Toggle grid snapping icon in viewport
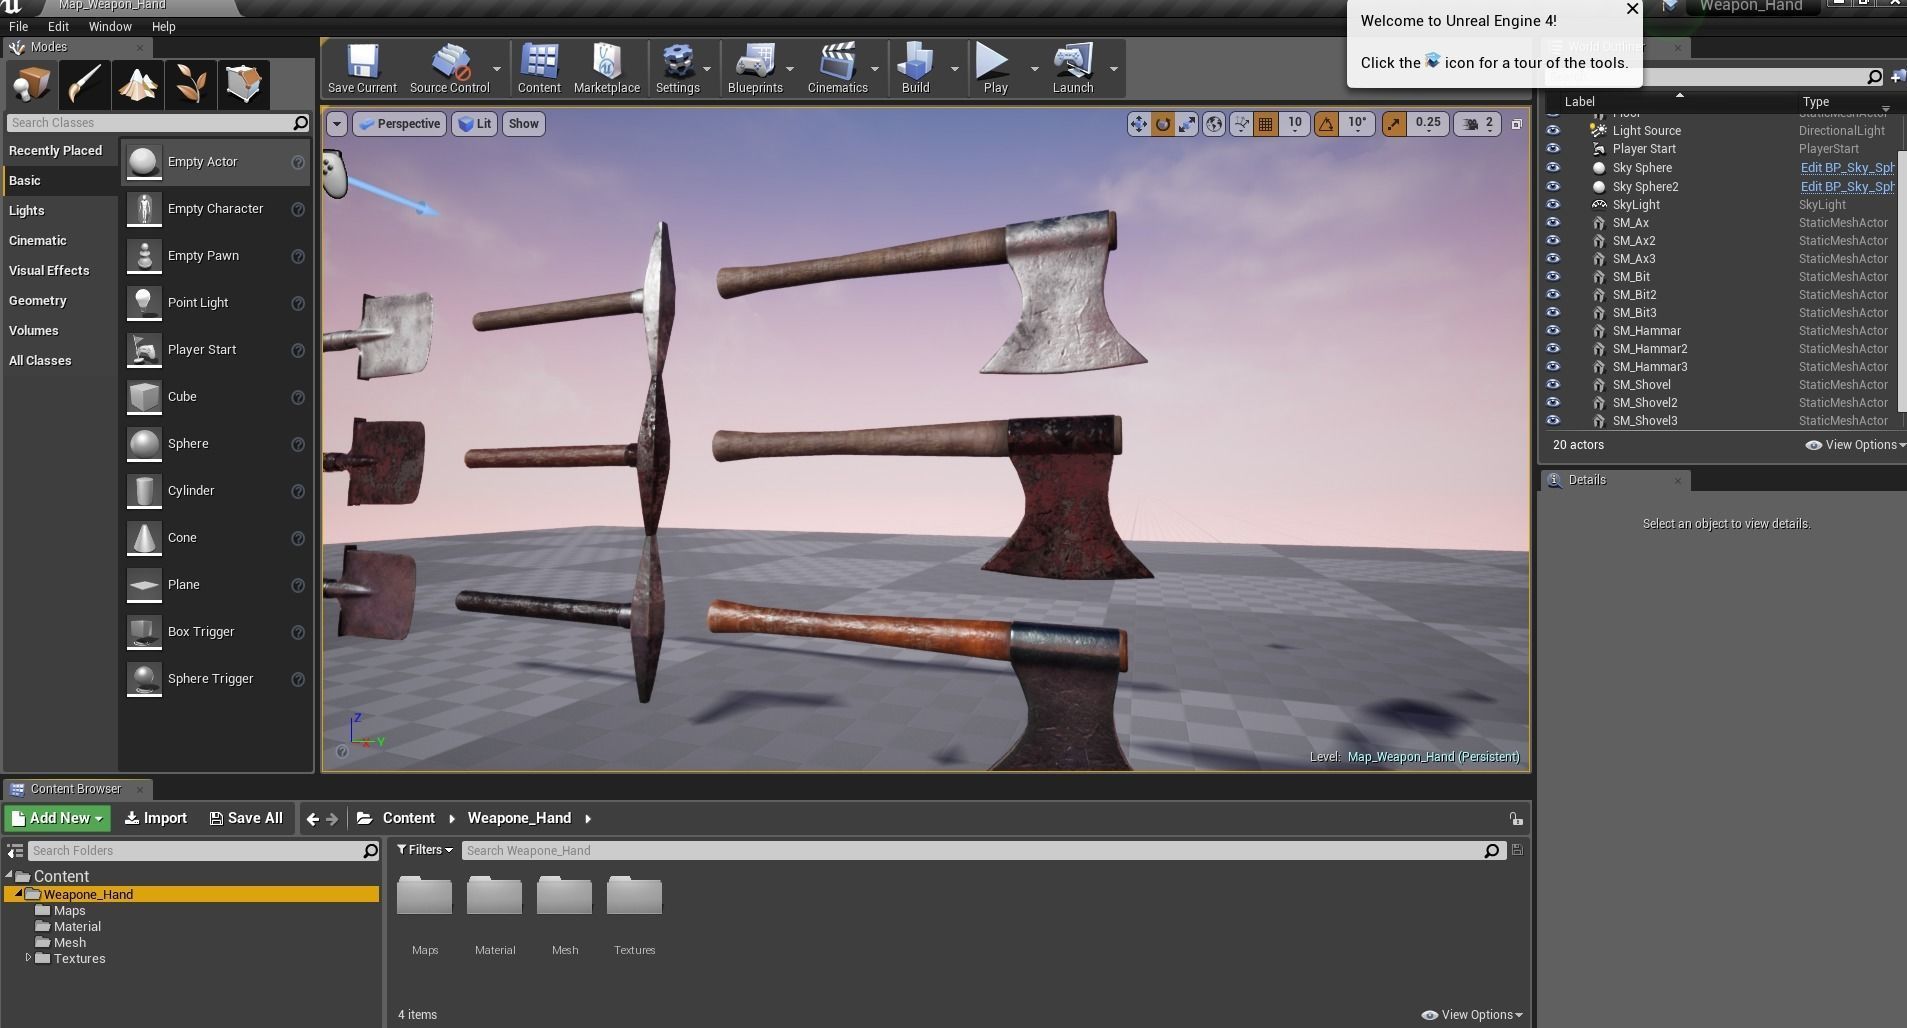The height and width of the screenshot is (1028, 1907). point(1265,124)
